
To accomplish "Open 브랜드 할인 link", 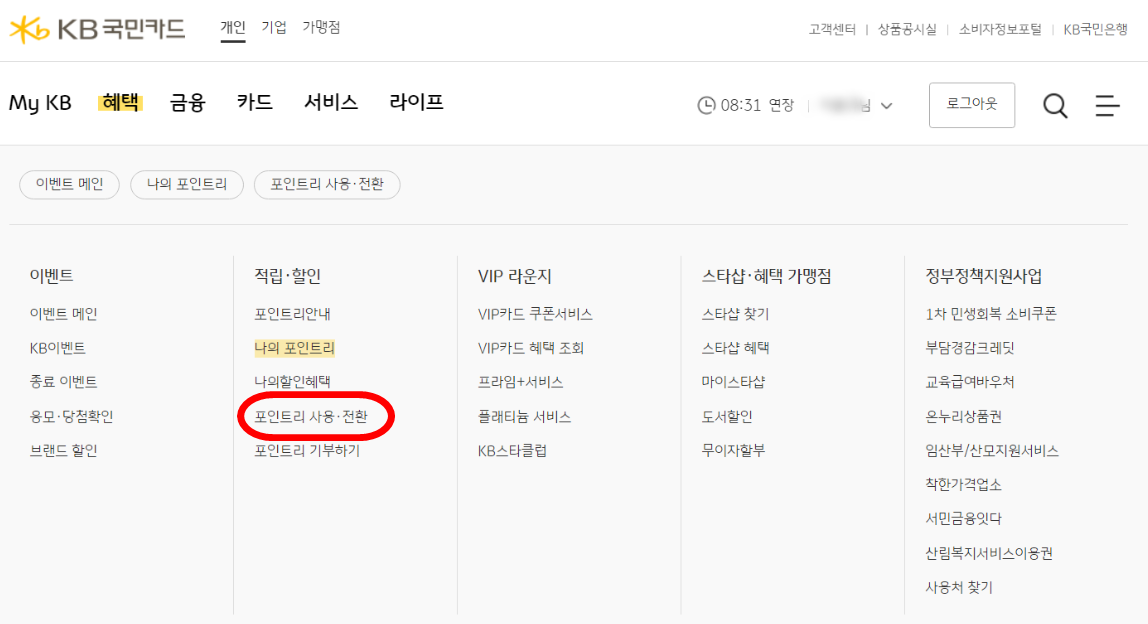I will click(x=64, y=450).
